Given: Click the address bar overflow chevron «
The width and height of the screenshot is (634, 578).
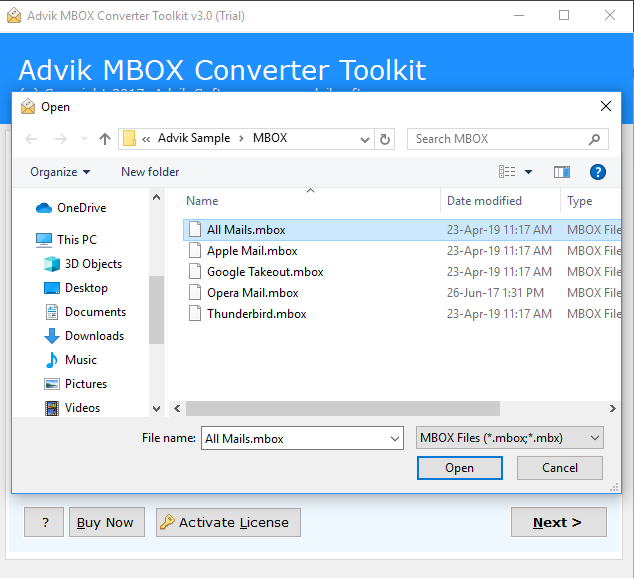Looking at the screenshot, I should click(x=146, y=139).
